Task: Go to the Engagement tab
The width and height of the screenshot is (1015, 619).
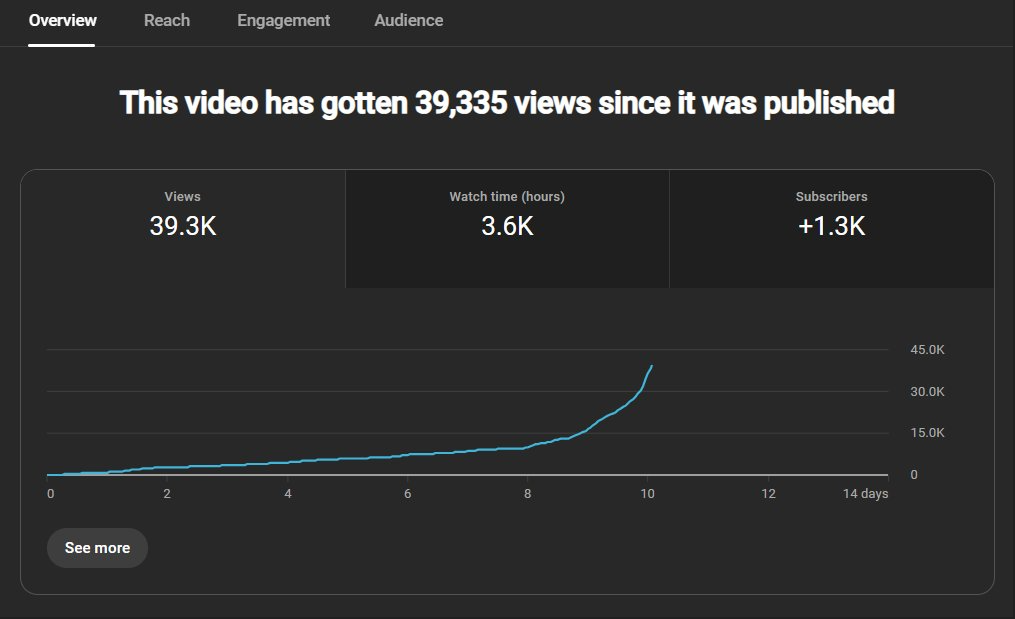Action: [283, 21]
